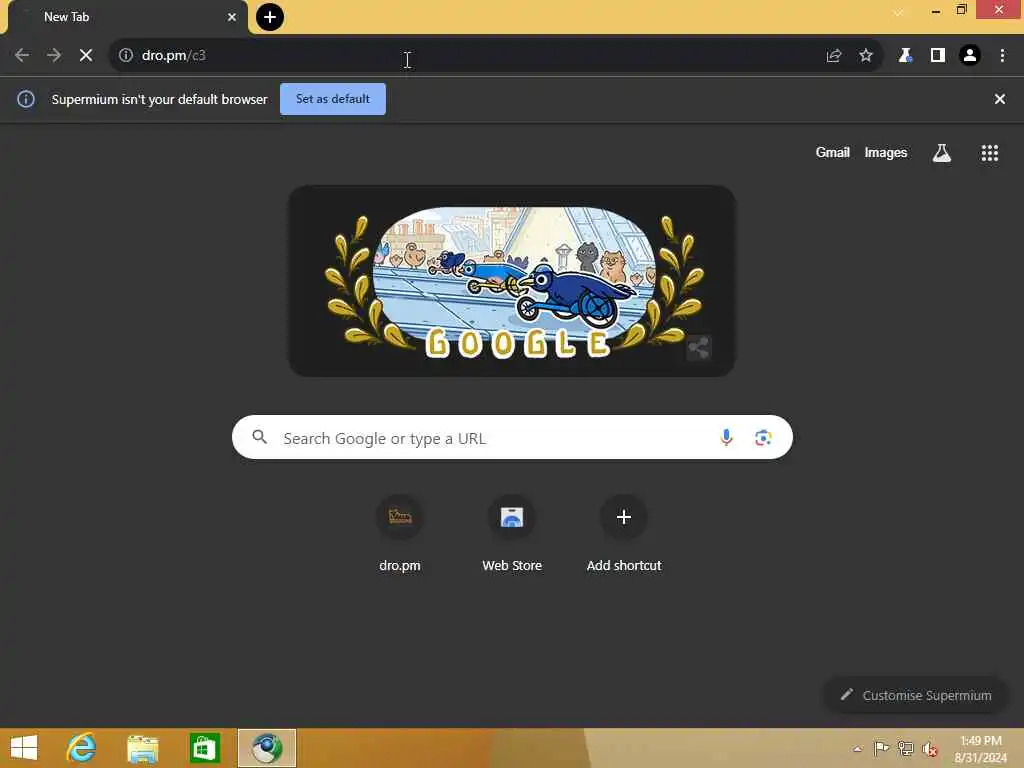Click the Supermium taskbar icon
This screenshot has height=768, width=1024.
coord(266,748)
